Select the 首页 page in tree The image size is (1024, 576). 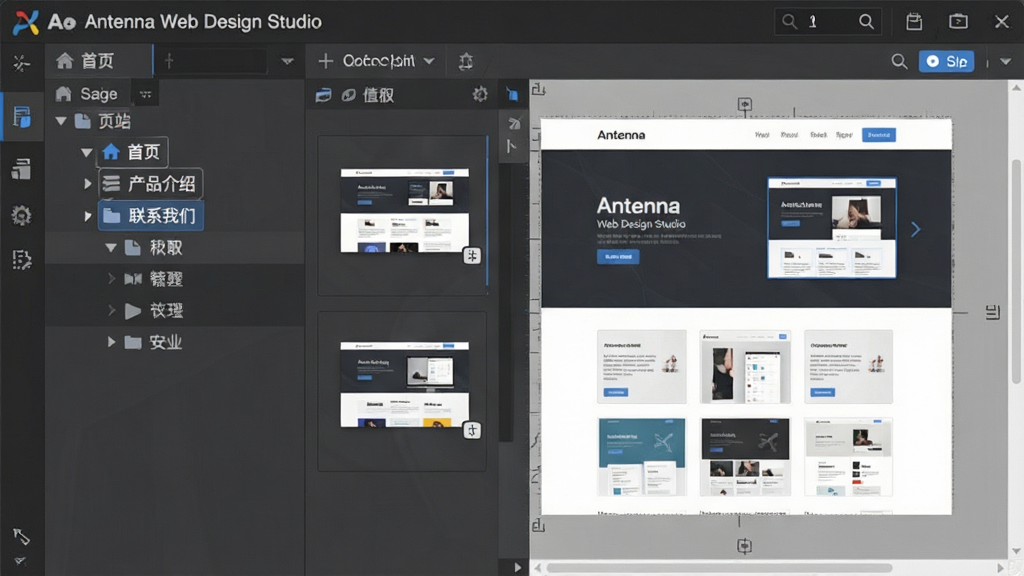133,152
